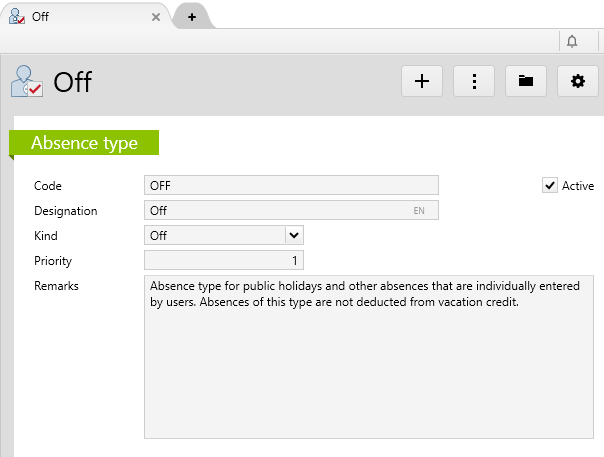The height and width of the screenshot is (457, 604).
Task: Click the folder icon button
Action: click(526, 81)
